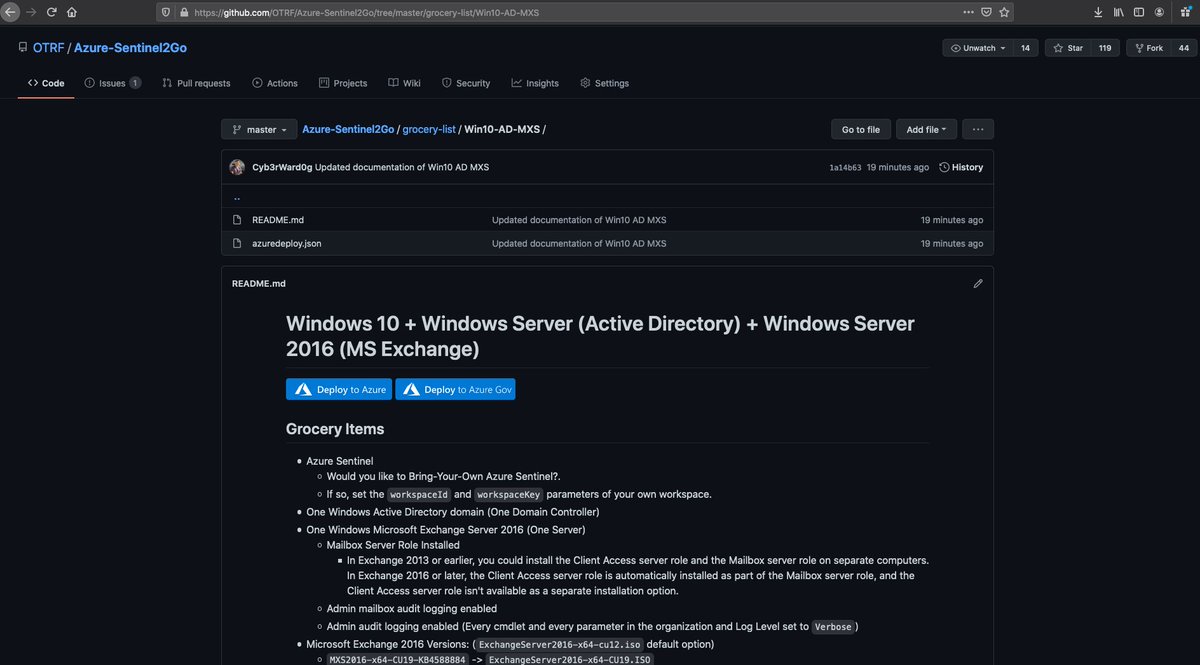Image resolution: width=1200 pixels, height=665 pixels.
Task: Open the Projects tab
Action: [x=343, y=83]
